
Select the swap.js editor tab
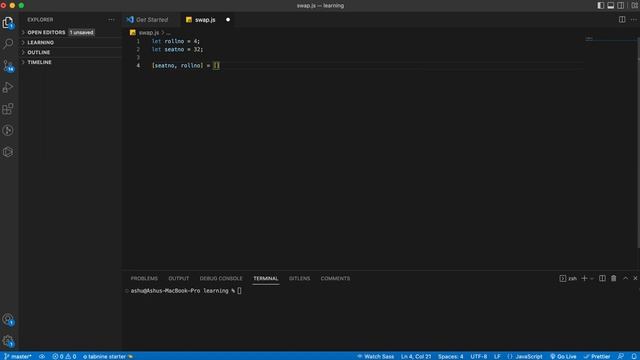pyautogui.click(x=205, y=20)
